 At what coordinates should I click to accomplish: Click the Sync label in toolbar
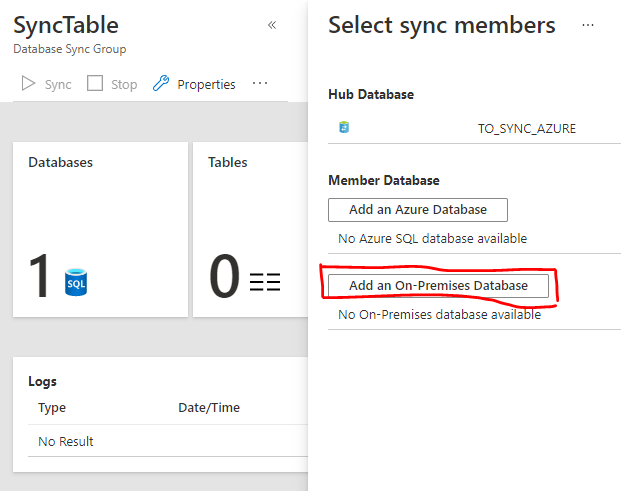(58, 84)
